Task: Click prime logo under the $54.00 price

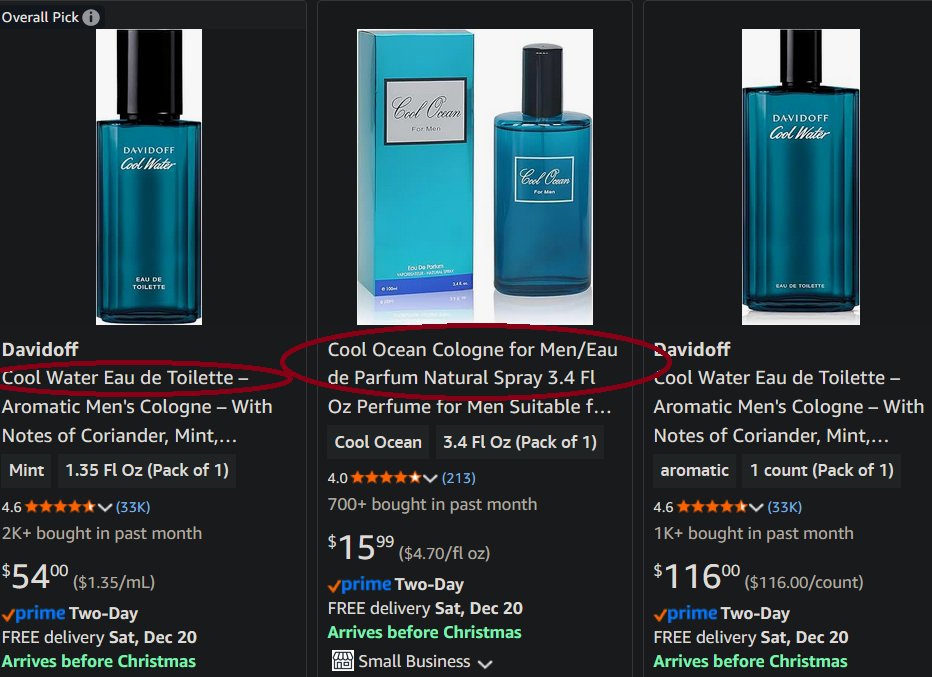Action: pyautogui.click(x=34, y=613)
